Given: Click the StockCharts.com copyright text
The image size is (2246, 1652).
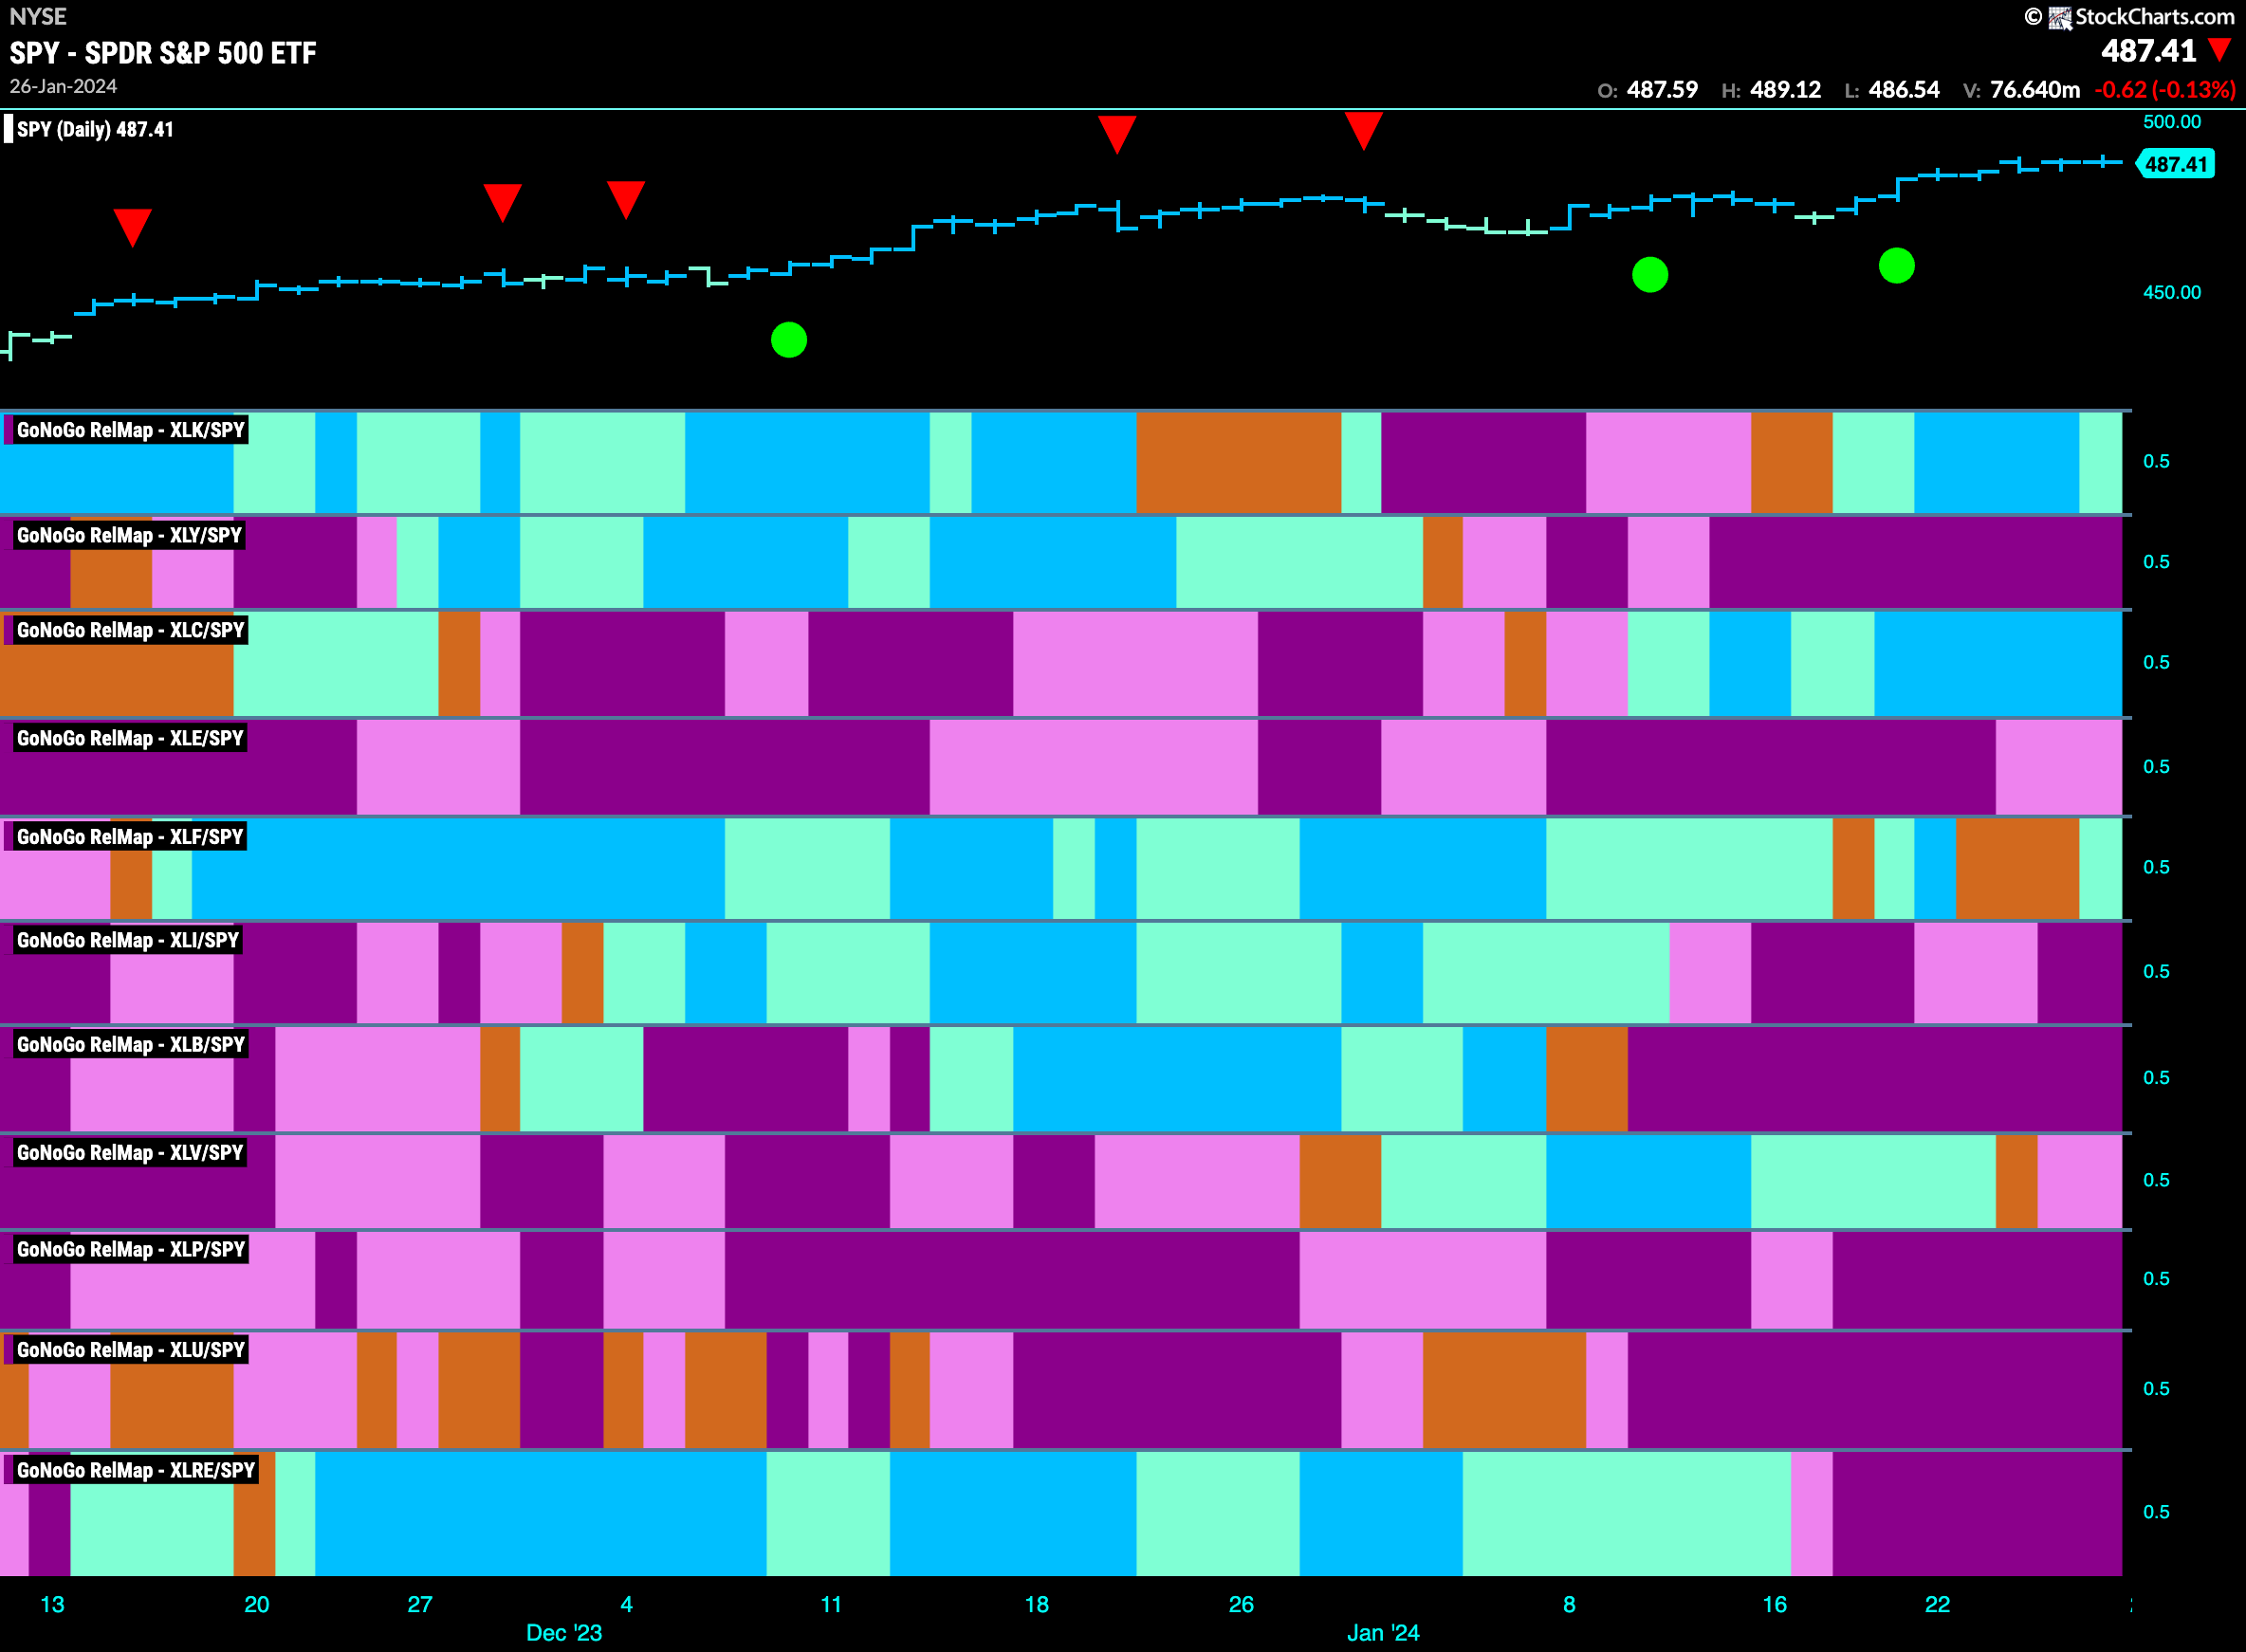Looking at the screenshot, I should (x=2154, y=17).
